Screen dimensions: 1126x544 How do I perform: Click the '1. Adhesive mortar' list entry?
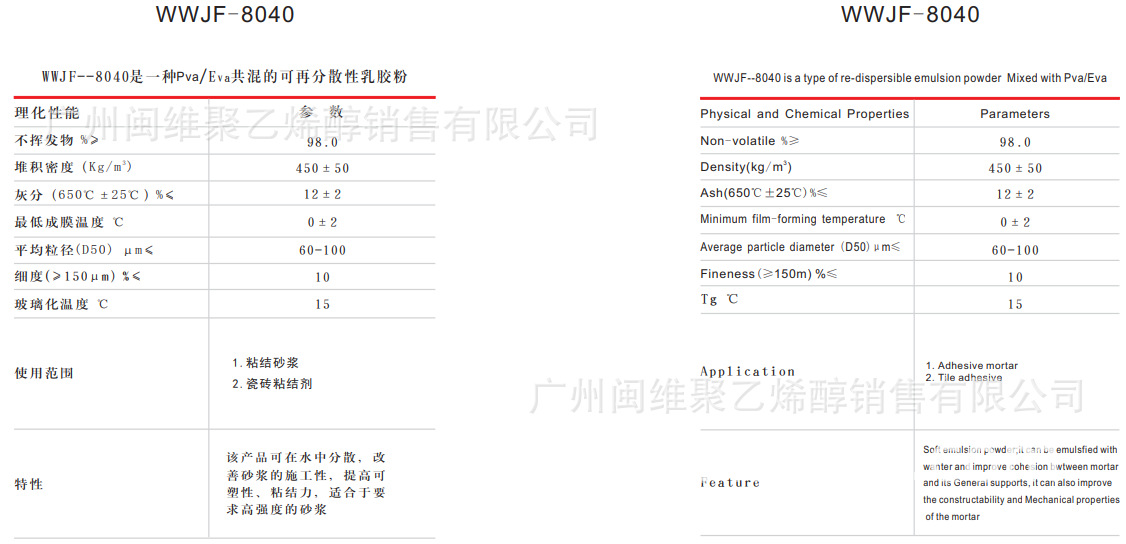click(x=972, y=365)
